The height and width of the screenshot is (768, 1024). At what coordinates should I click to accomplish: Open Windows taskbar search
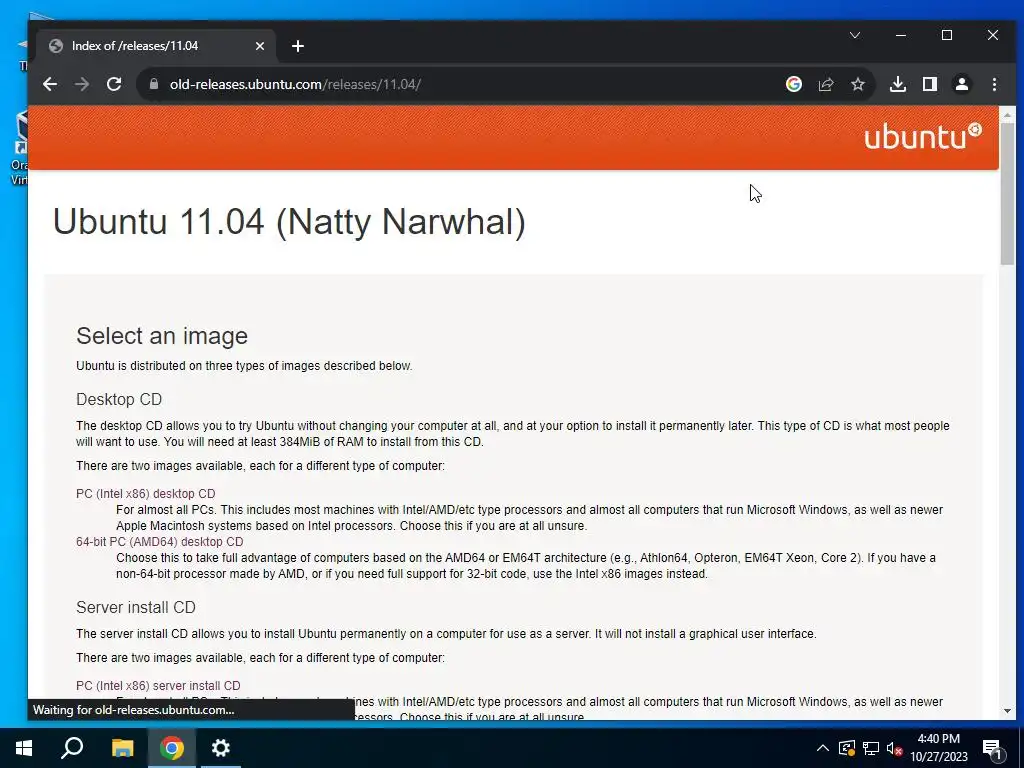coord(72,748)
